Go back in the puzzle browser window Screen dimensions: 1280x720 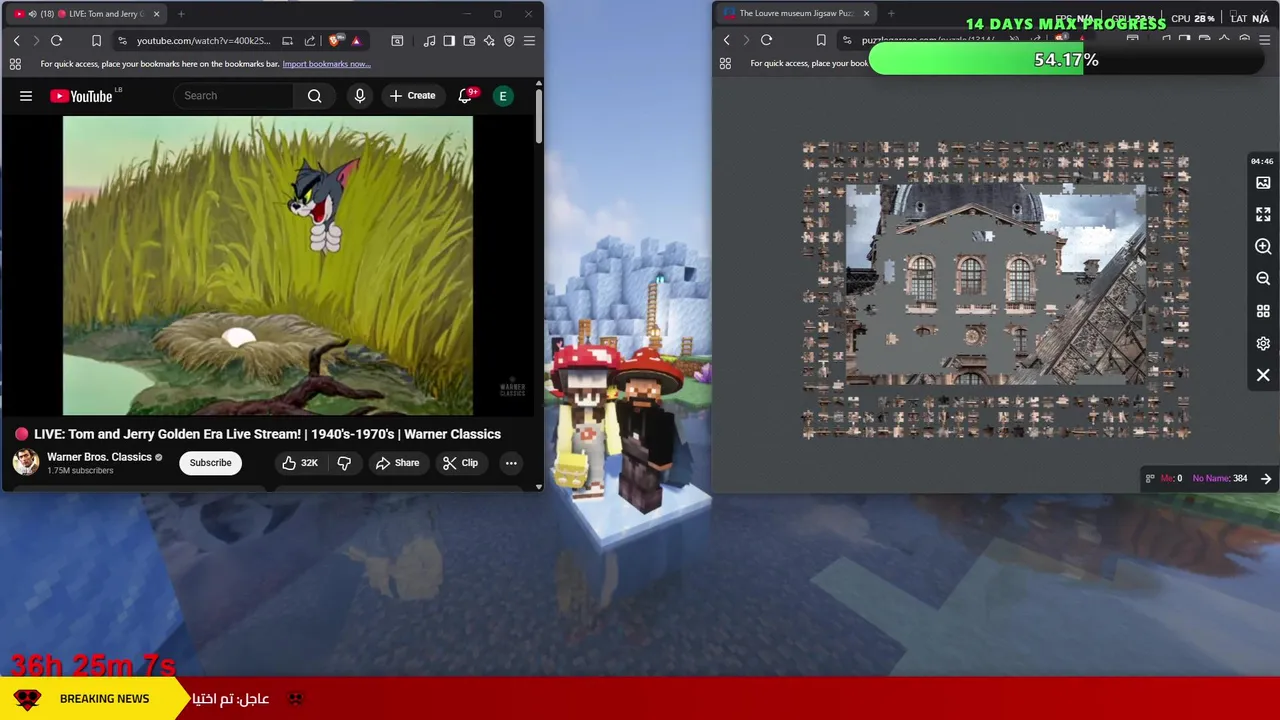pos(726,41)
